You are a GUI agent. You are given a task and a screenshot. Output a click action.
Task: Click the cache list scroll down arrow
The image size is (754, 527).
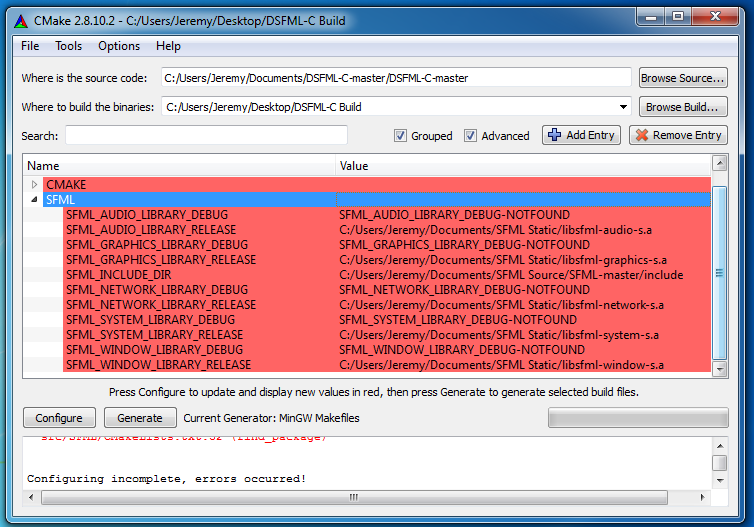click(719, 369)
